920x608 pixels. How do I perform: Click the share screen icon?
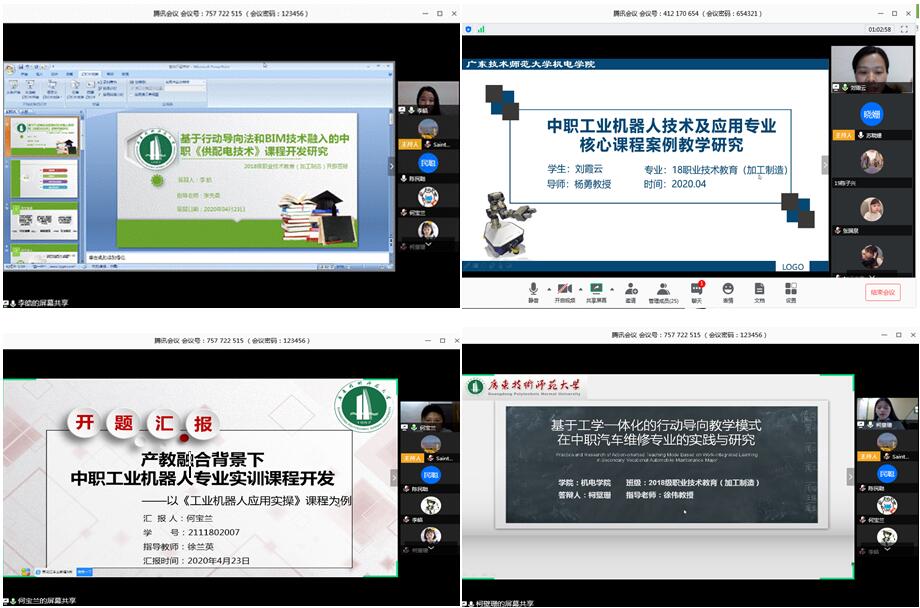point(596,289)
